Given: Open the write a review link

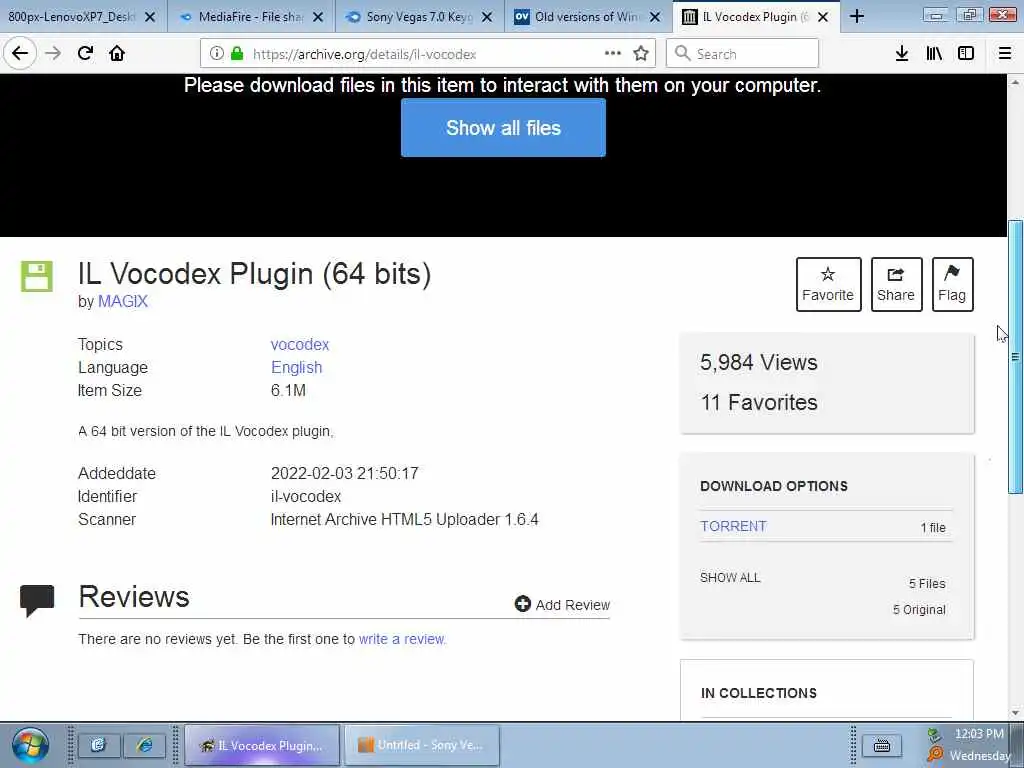Looking at the screenshot, I should pos(402,639).
